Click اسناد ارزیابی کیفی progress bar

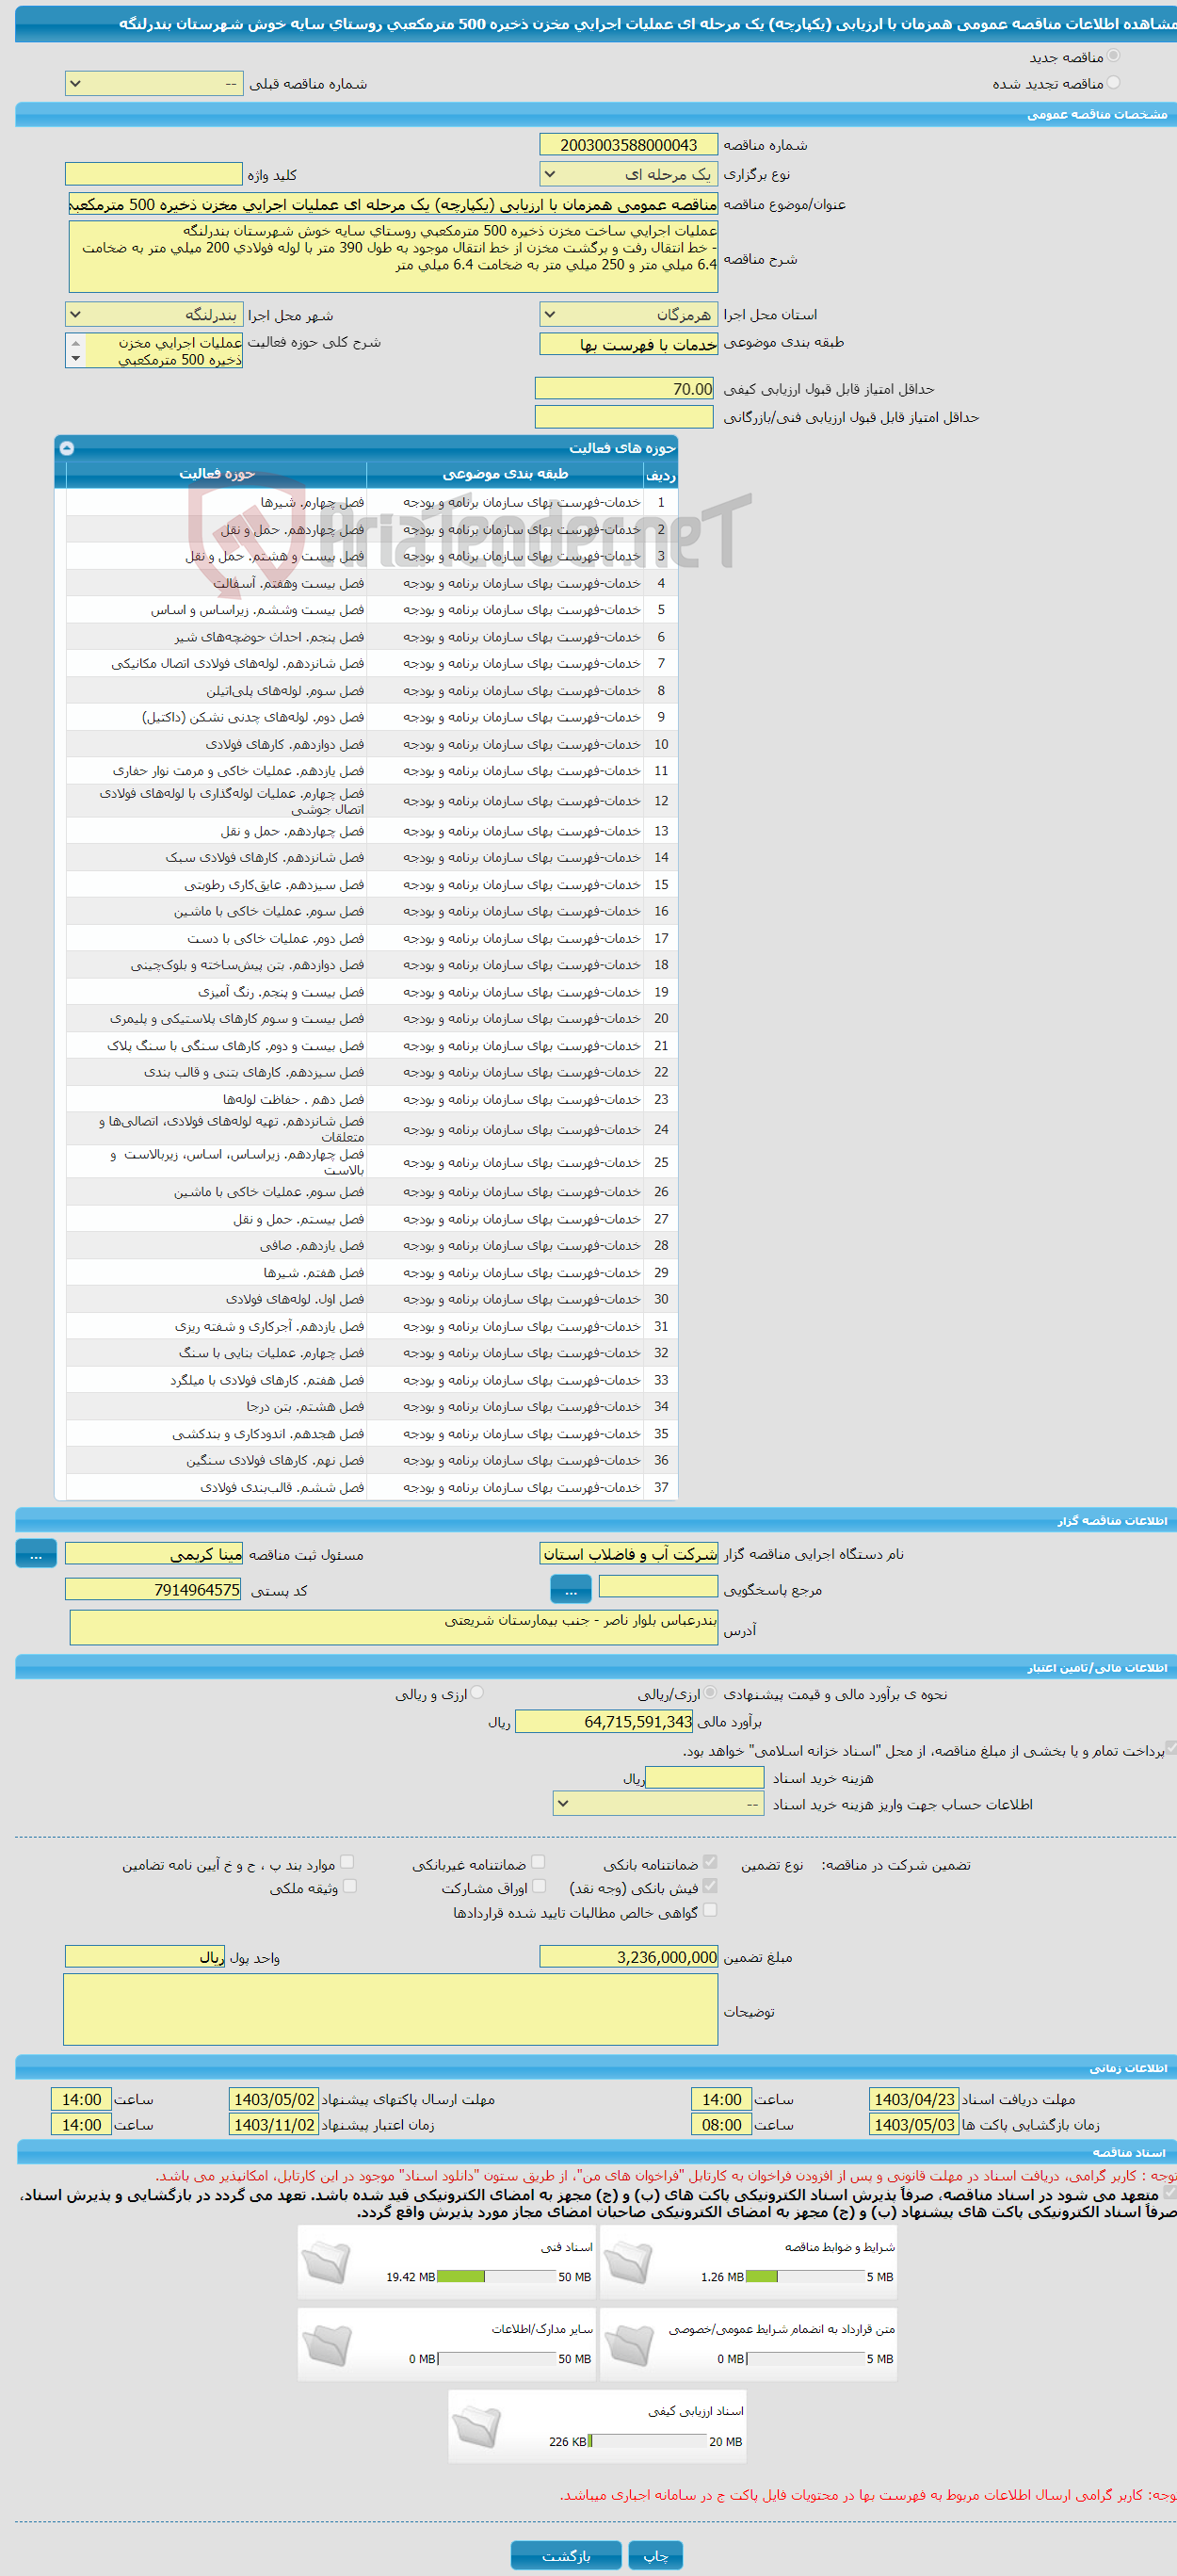648,2441
